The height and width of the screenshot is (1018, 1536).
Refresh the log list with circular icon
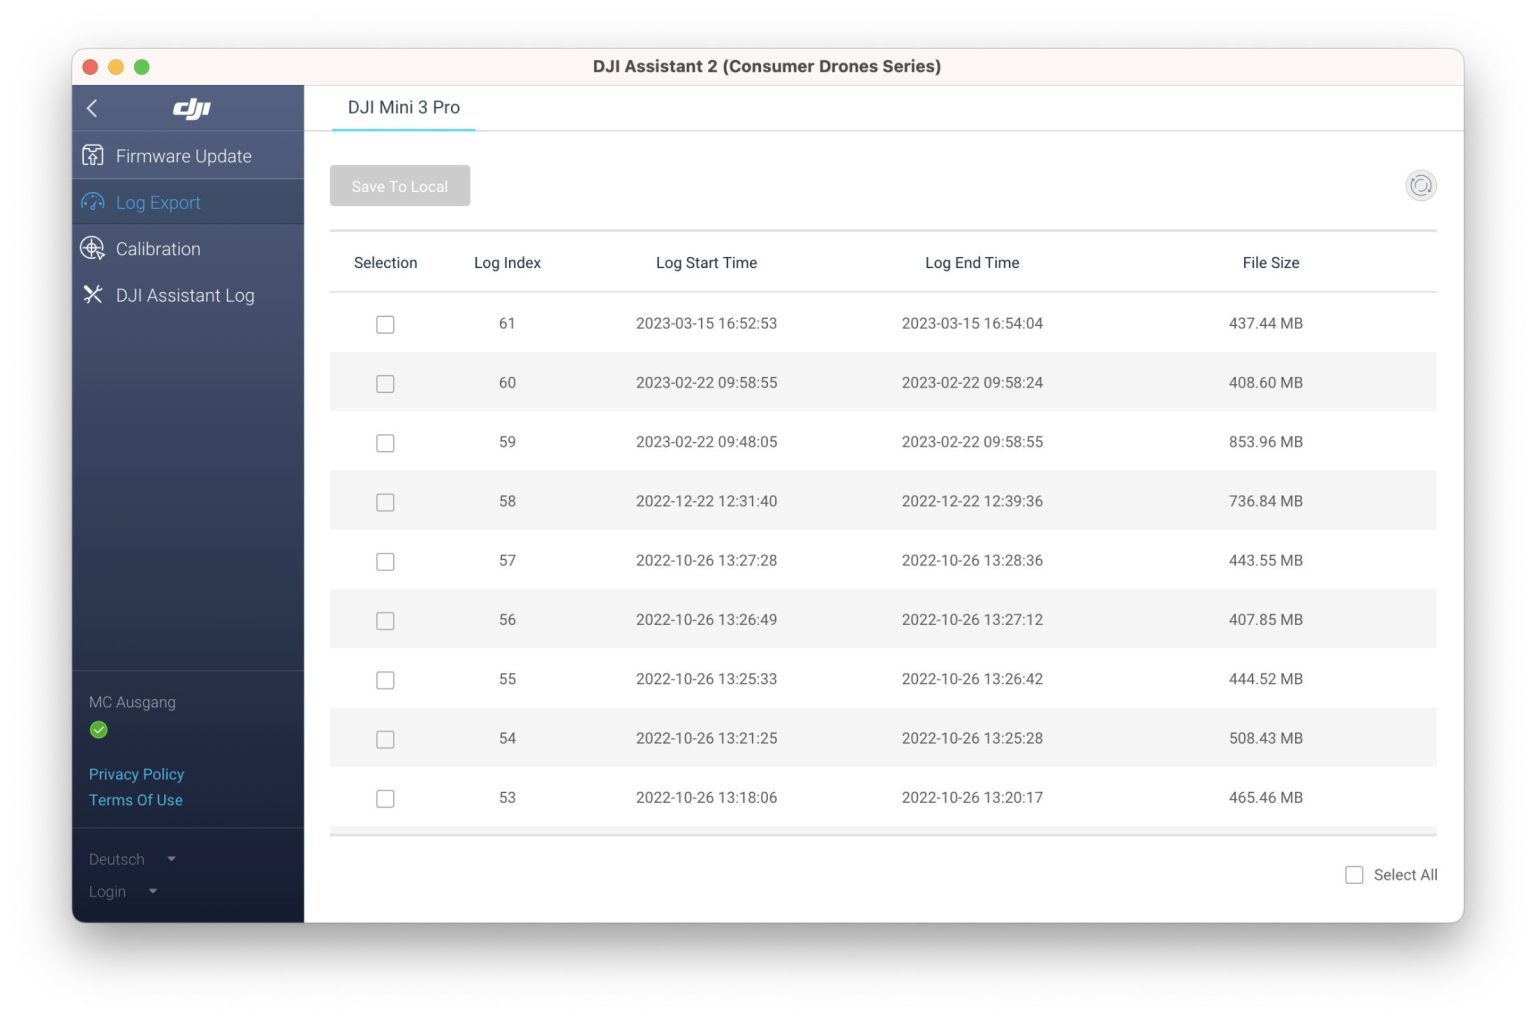point(1420,186)
